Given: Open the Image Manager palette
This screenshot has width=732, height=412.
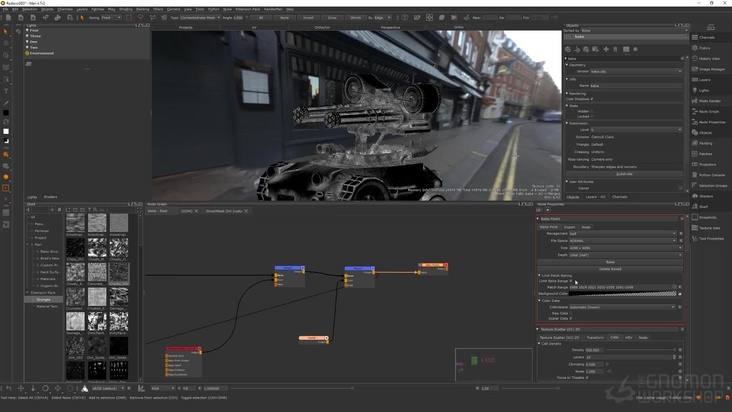Looking at the screenshot, I should [712, 69].
